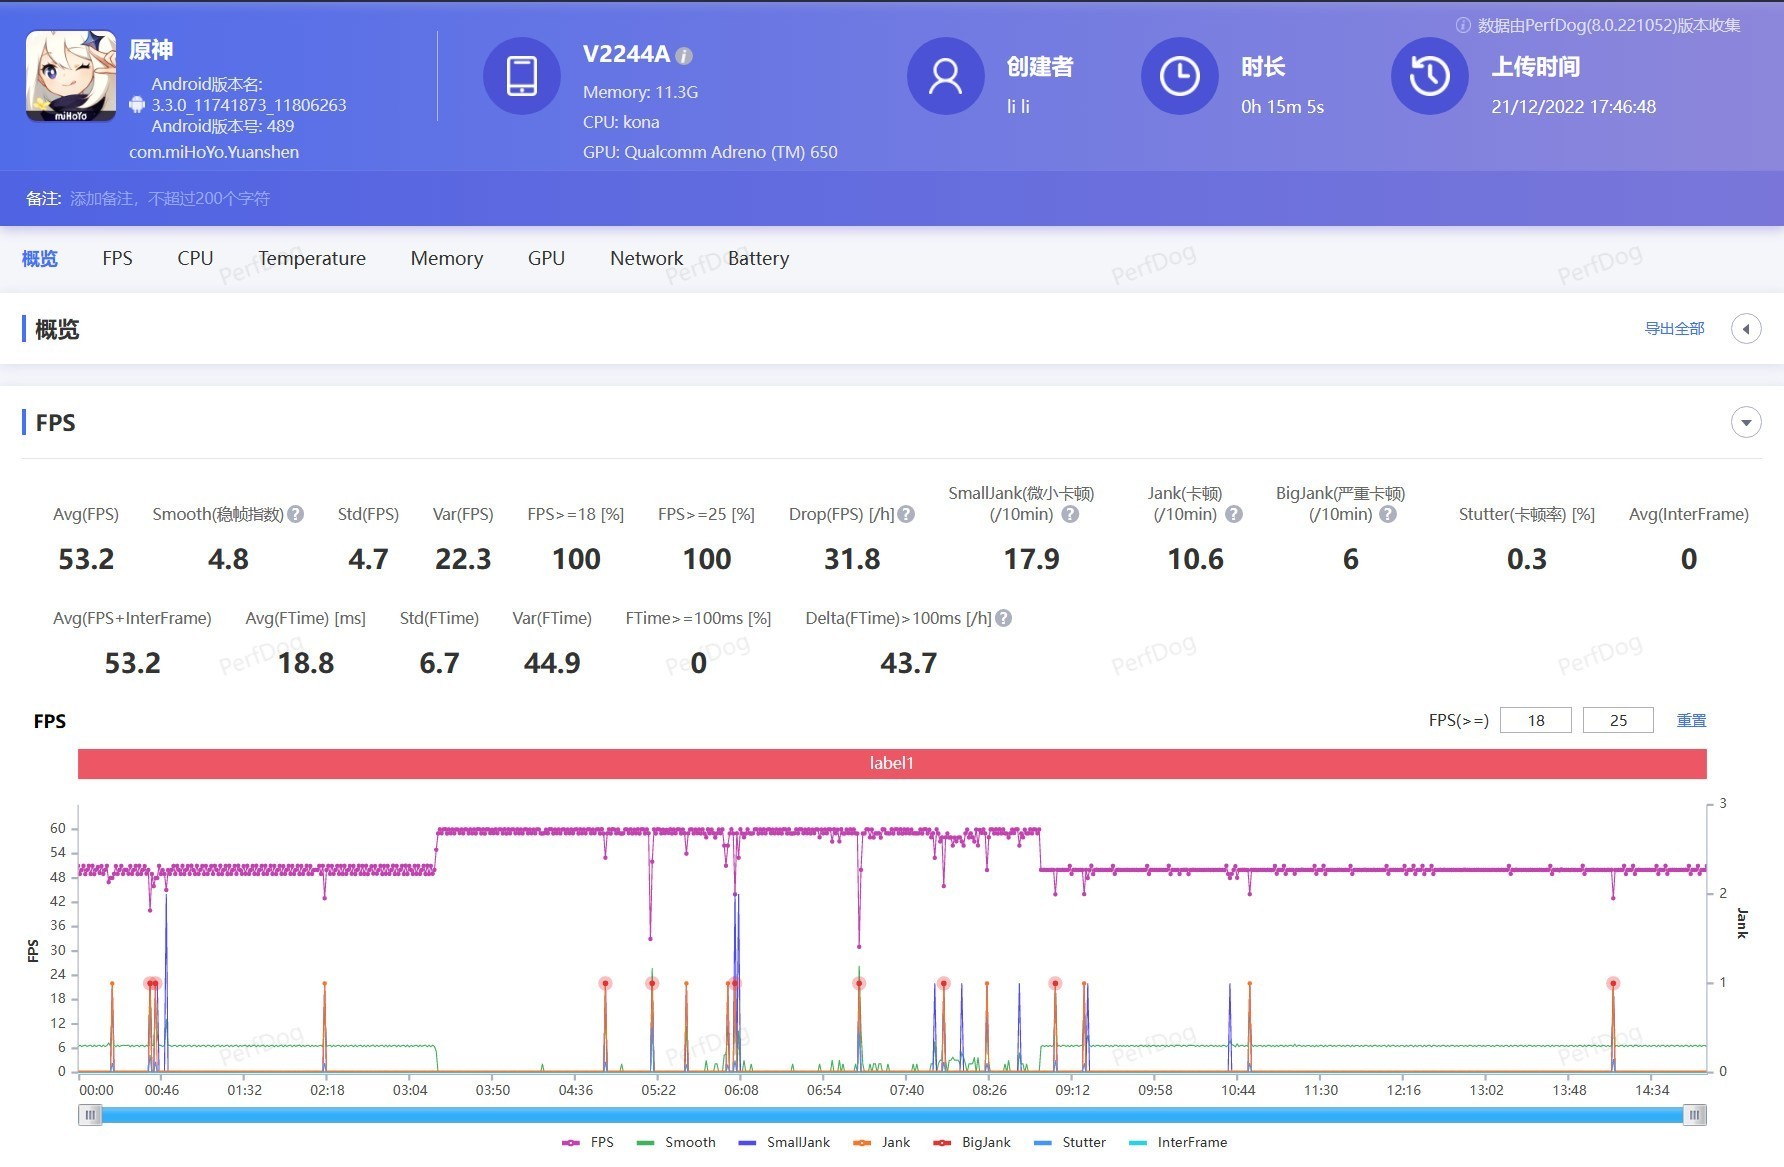The image size is (1784, 1167).
Task: Click the upload time history icon
Action: [x=1429, y=76]
